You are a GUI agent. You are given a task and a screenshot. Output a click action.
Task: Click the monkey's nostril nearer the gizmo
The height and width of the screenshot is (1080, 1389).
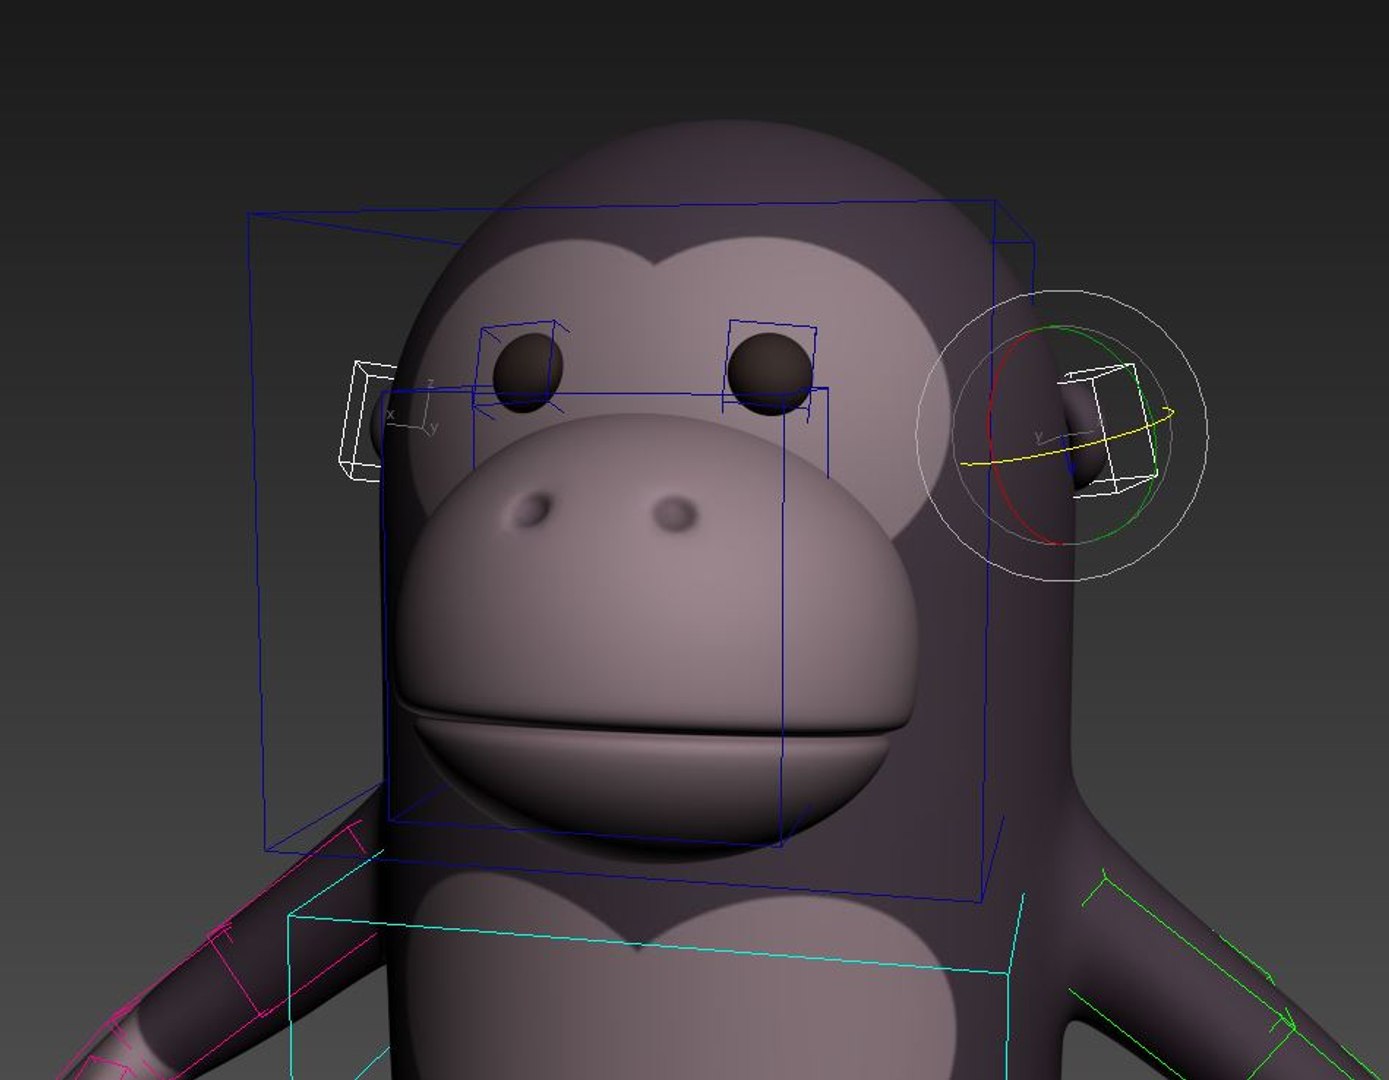click(675, 514)
